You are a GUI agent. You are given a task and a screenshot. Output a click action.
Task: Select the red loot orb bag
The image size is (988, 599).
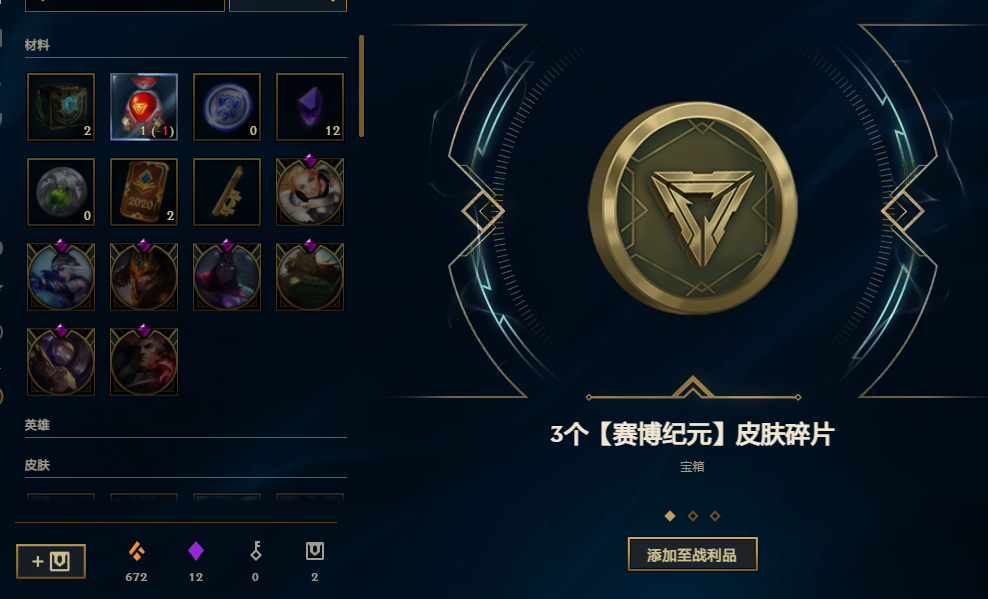tap(144, 106)
